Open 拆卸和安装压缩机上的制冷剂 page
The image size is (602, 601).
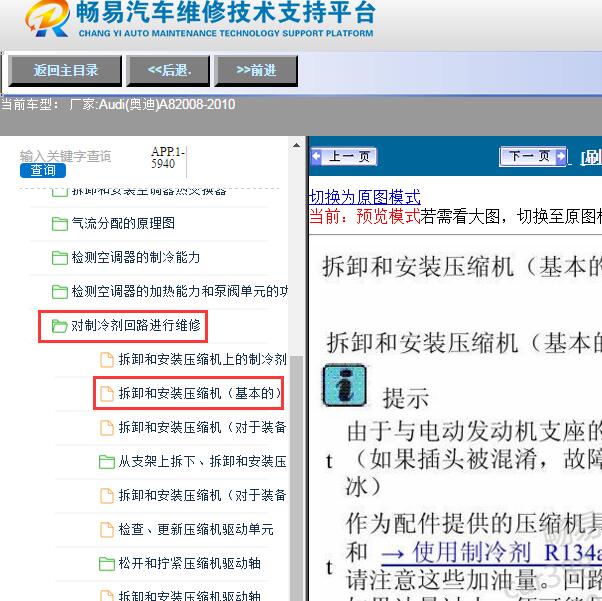click(202, 360)
